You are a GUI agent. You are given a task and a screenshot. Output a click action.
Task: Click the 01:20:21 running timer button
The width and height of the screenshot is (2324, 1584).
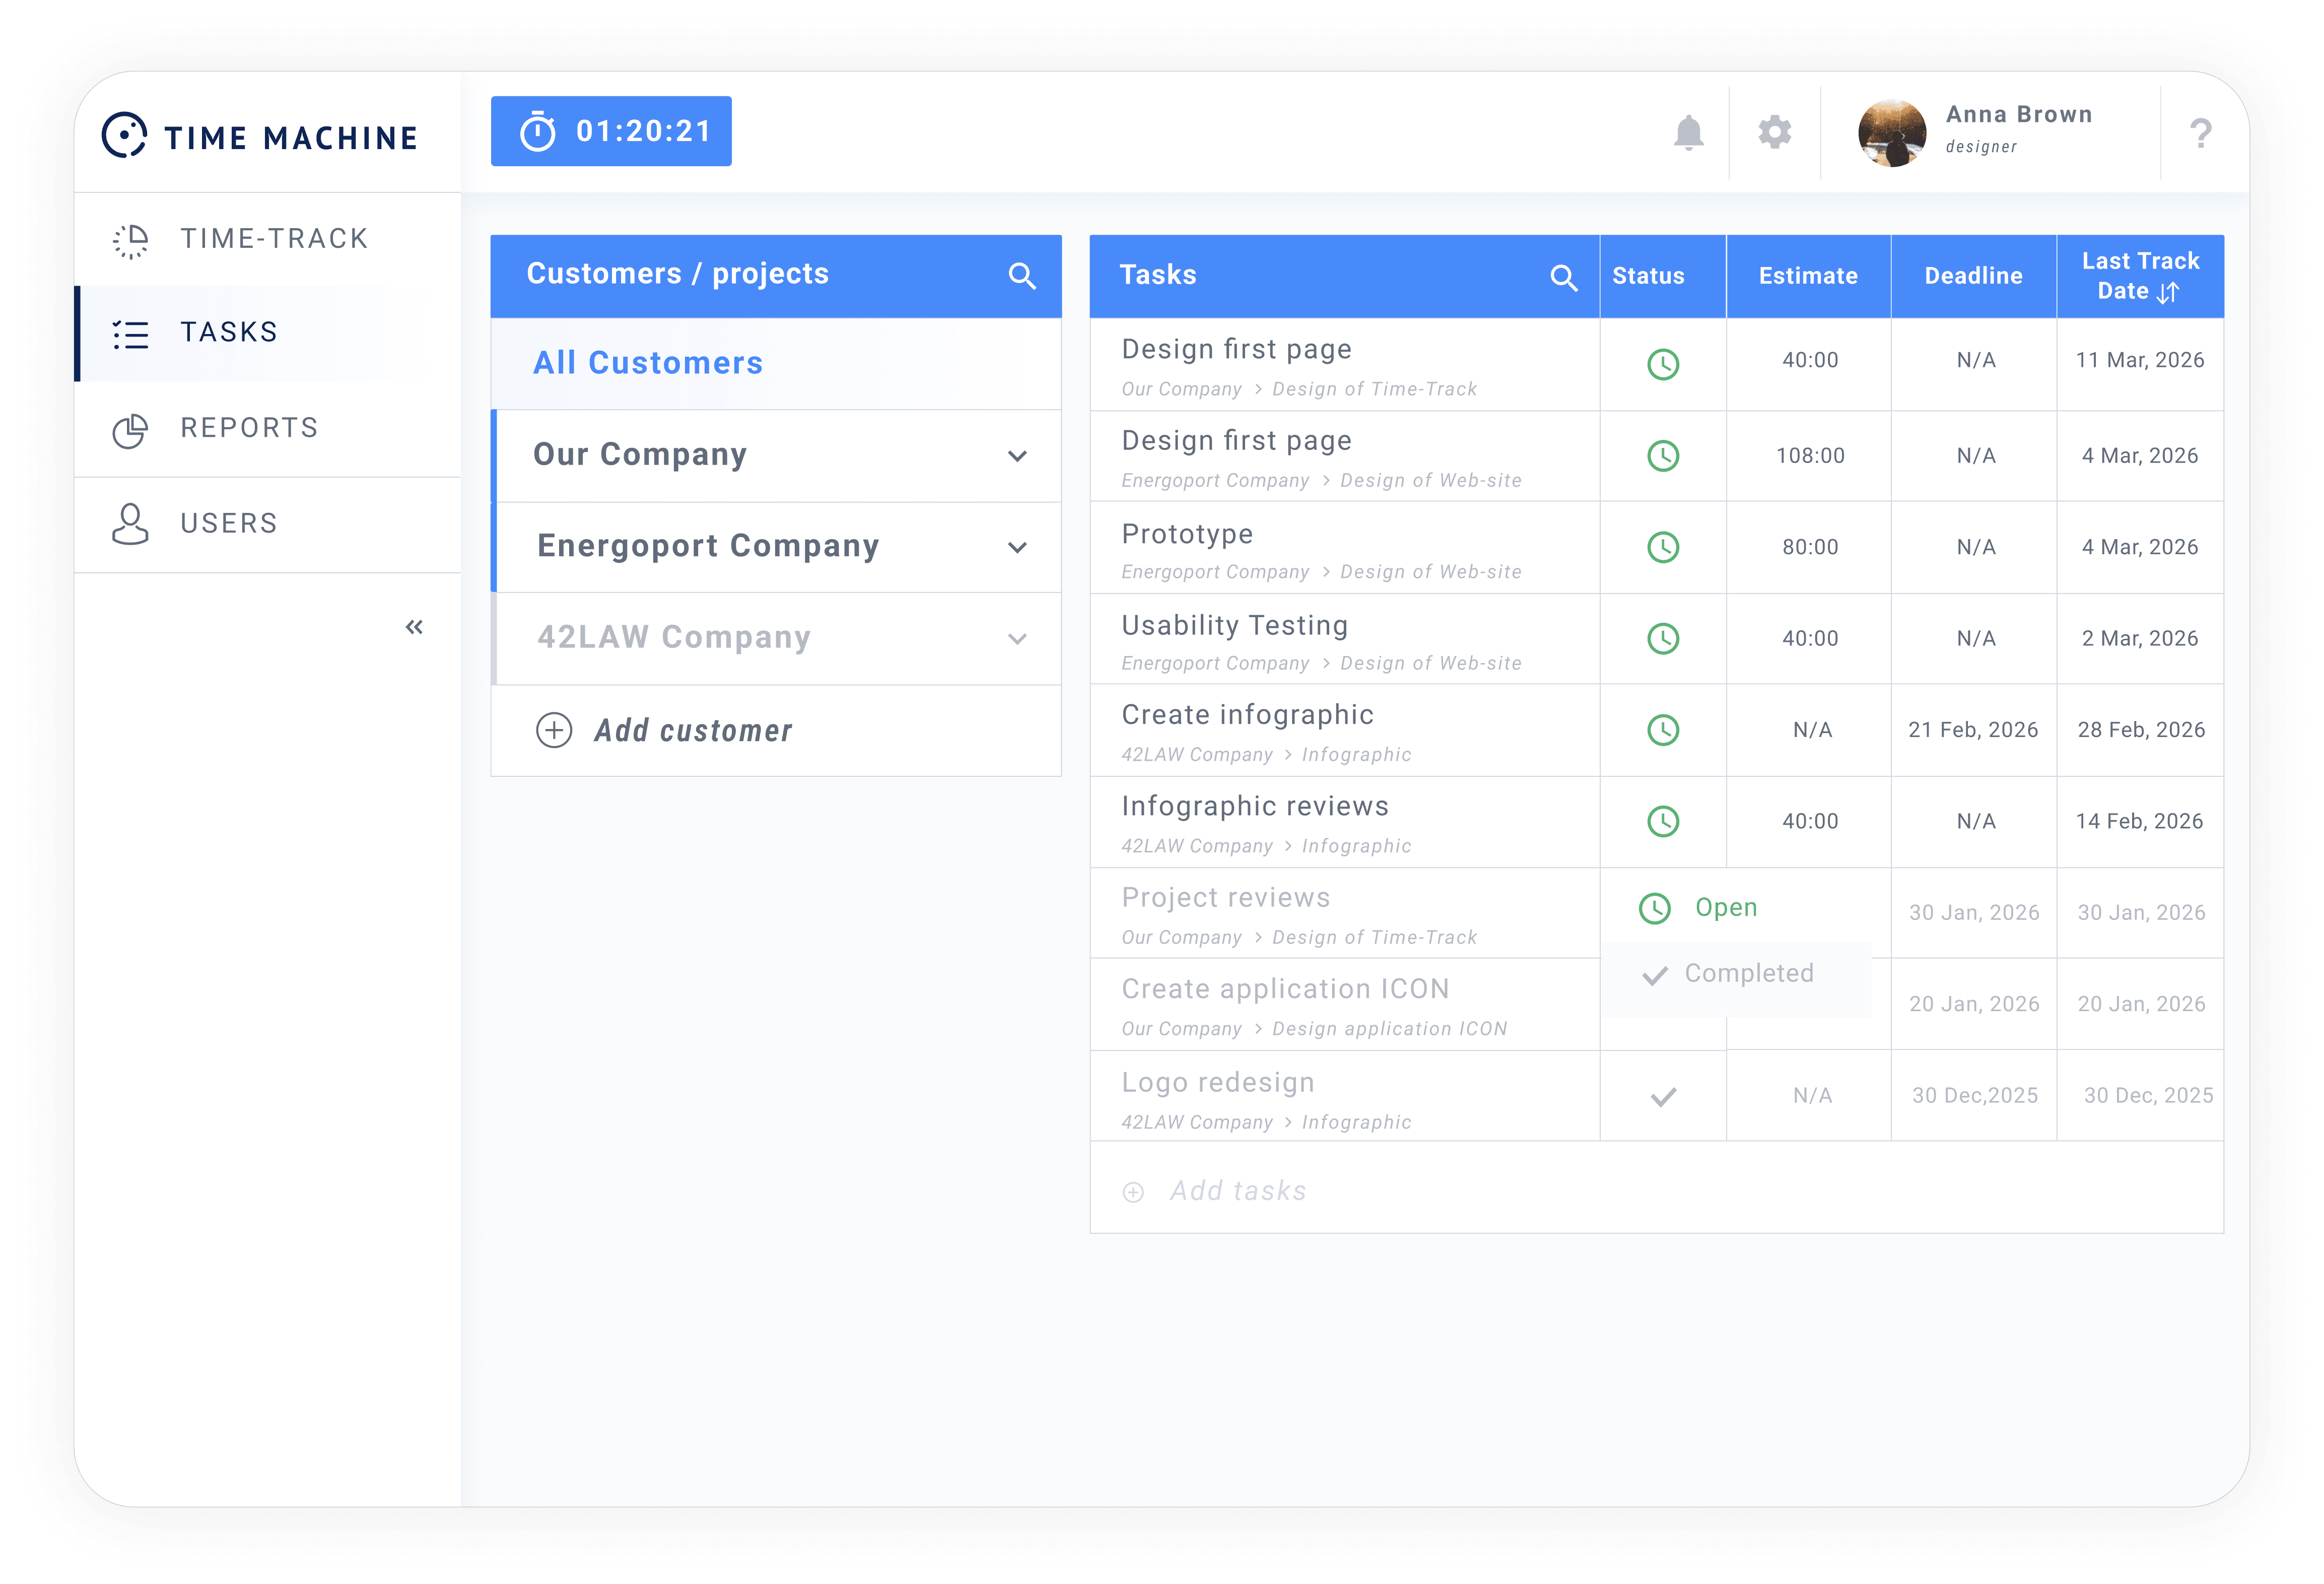coord(611,131)
